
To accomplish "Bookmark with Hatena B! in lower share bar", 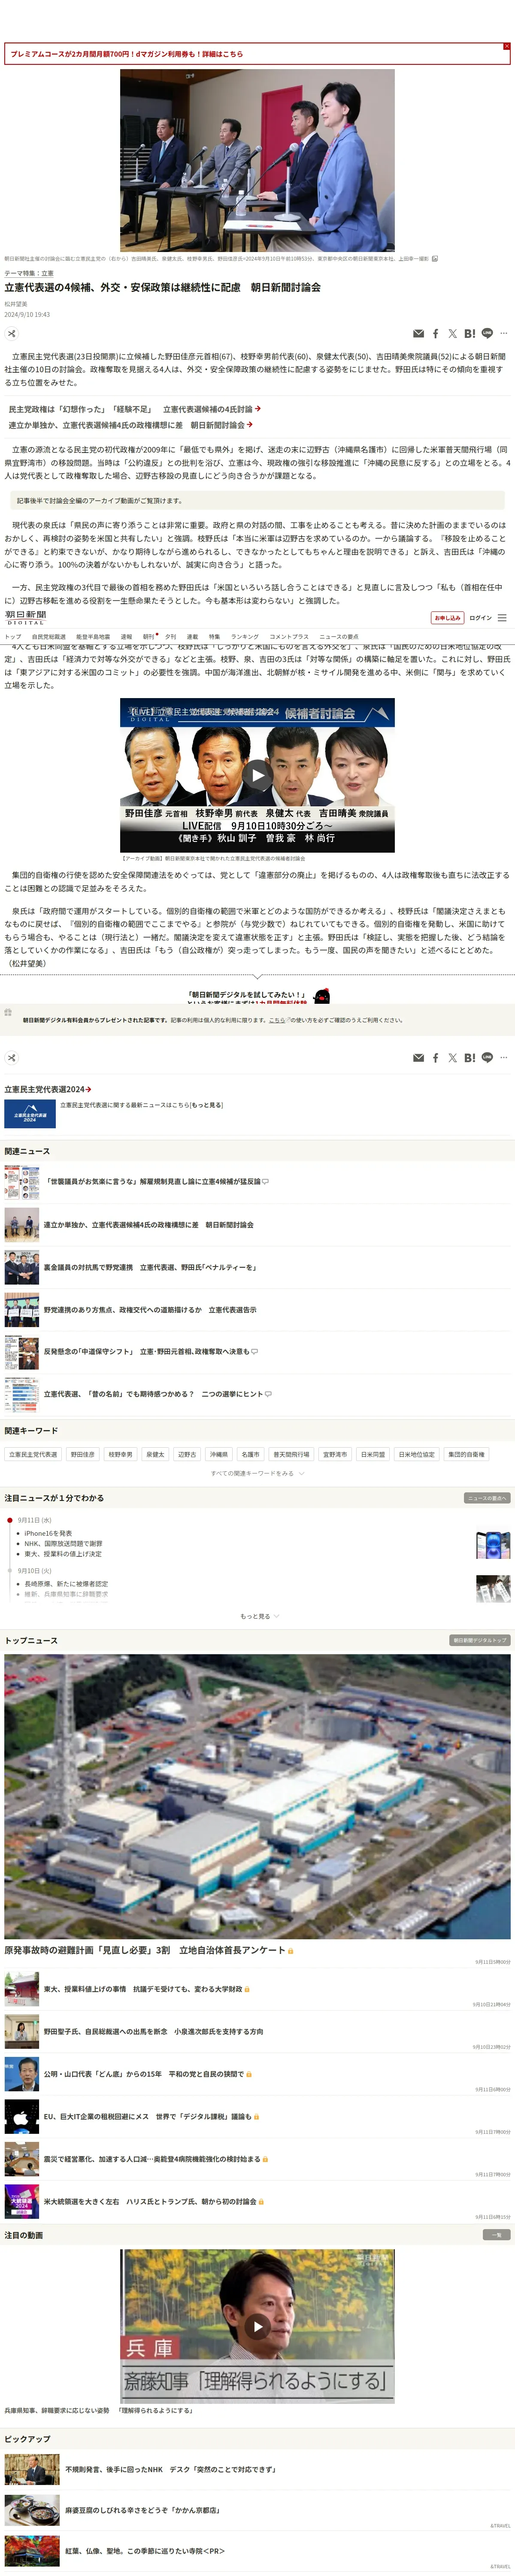I will pyautogui.click(x=469, y=1058).
